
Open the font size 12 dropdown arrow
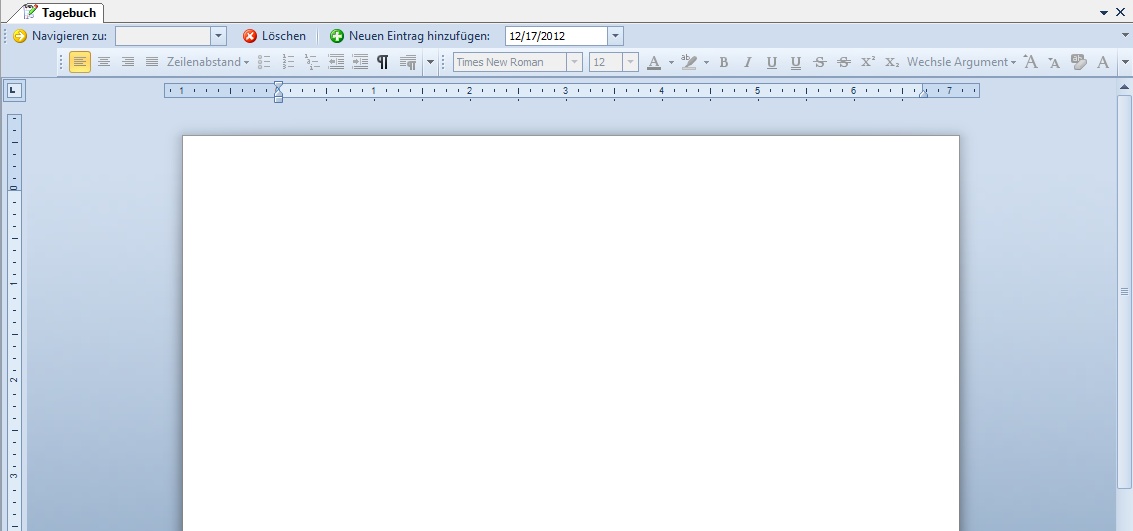click(x=630, y=62)
